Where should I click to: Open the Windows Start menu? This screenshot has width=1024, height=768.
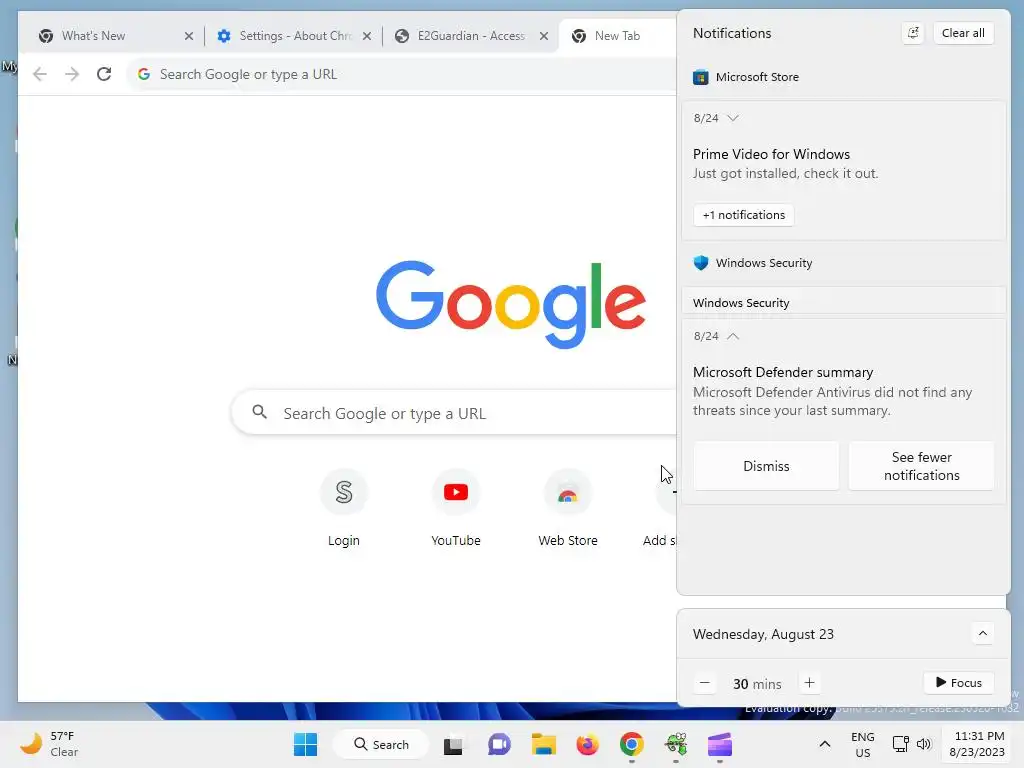[306, 744]
